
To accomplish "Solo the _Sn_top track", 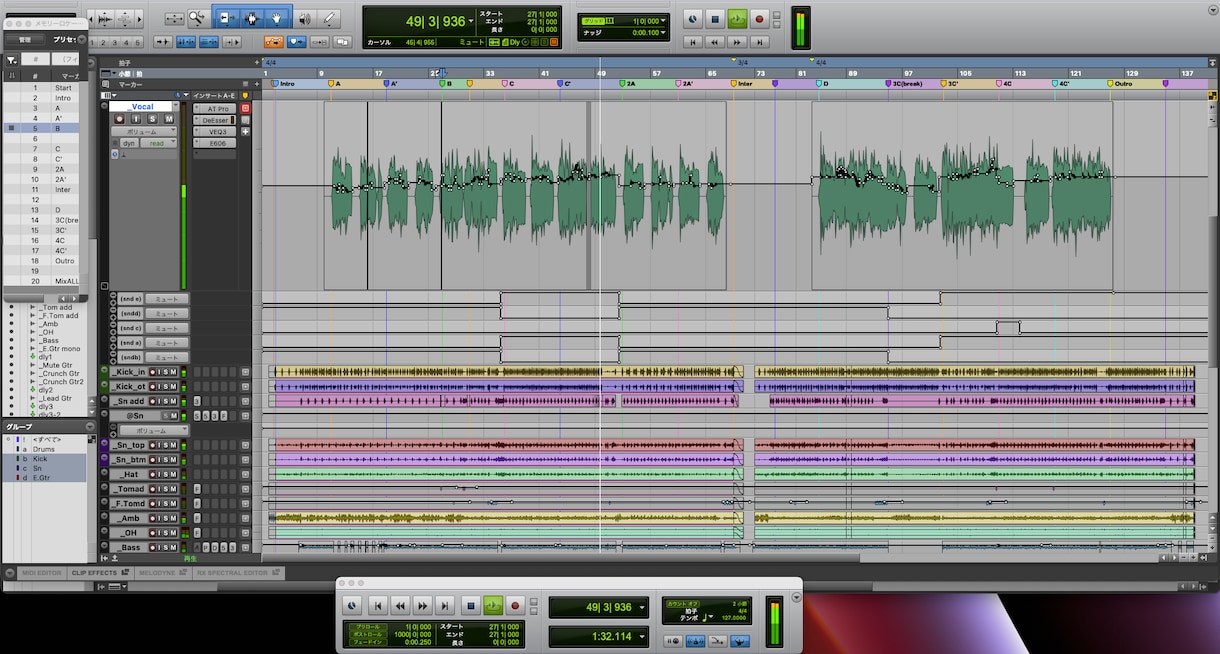I will [167, 445].
